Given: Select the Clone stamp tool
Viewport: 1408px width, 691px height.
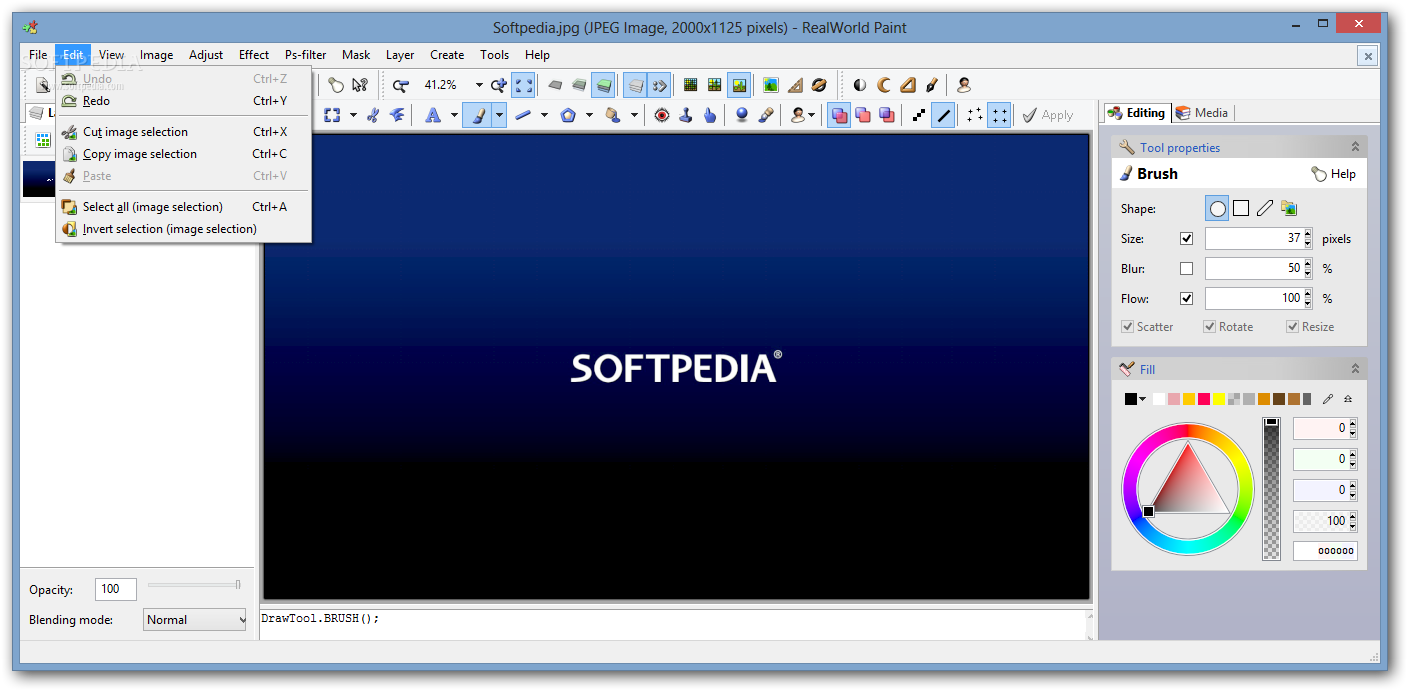Looking at the screenshot, I should pos(686,115).
